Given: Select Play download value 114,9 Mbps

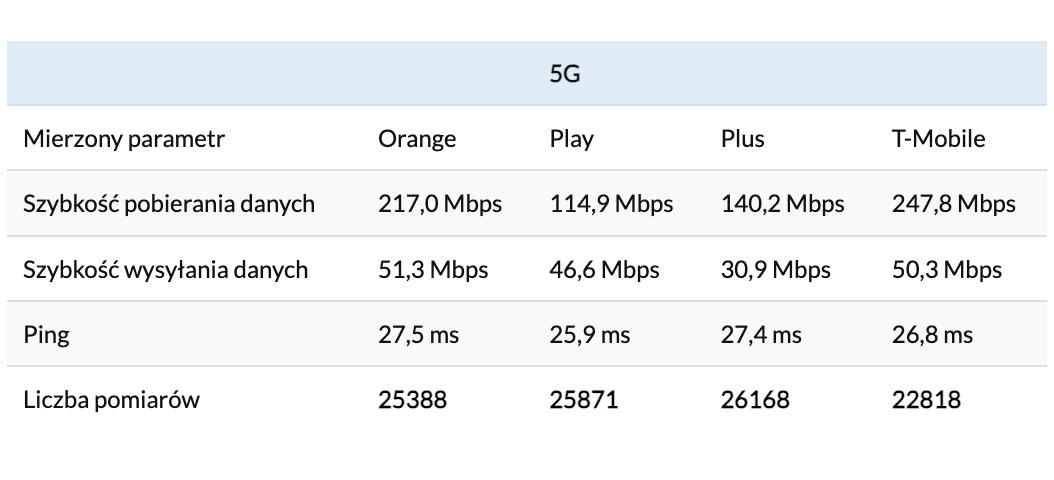Looking at the screenshot, I should 611,204.
